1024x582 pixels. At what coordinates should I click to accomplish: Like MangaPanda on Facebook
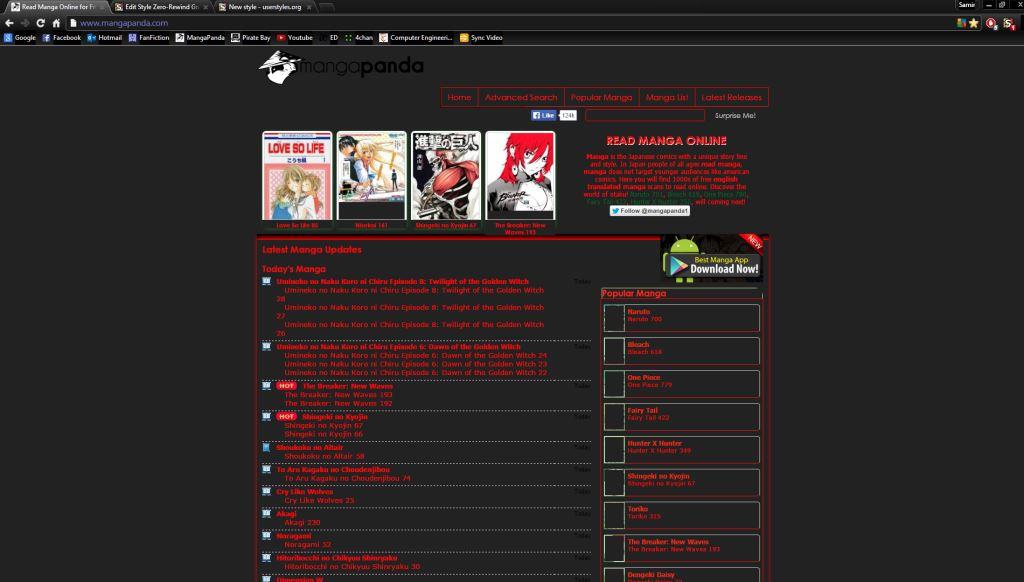pos(545,114)
